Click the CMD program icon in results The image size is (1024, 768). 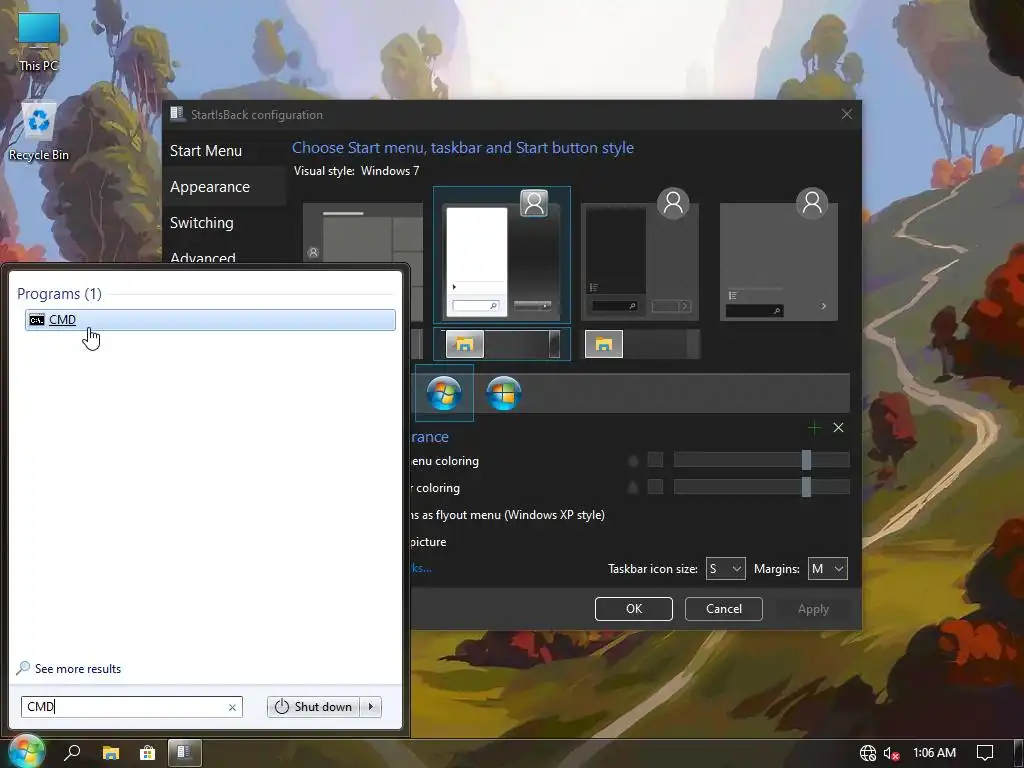[x=37, y=320]
